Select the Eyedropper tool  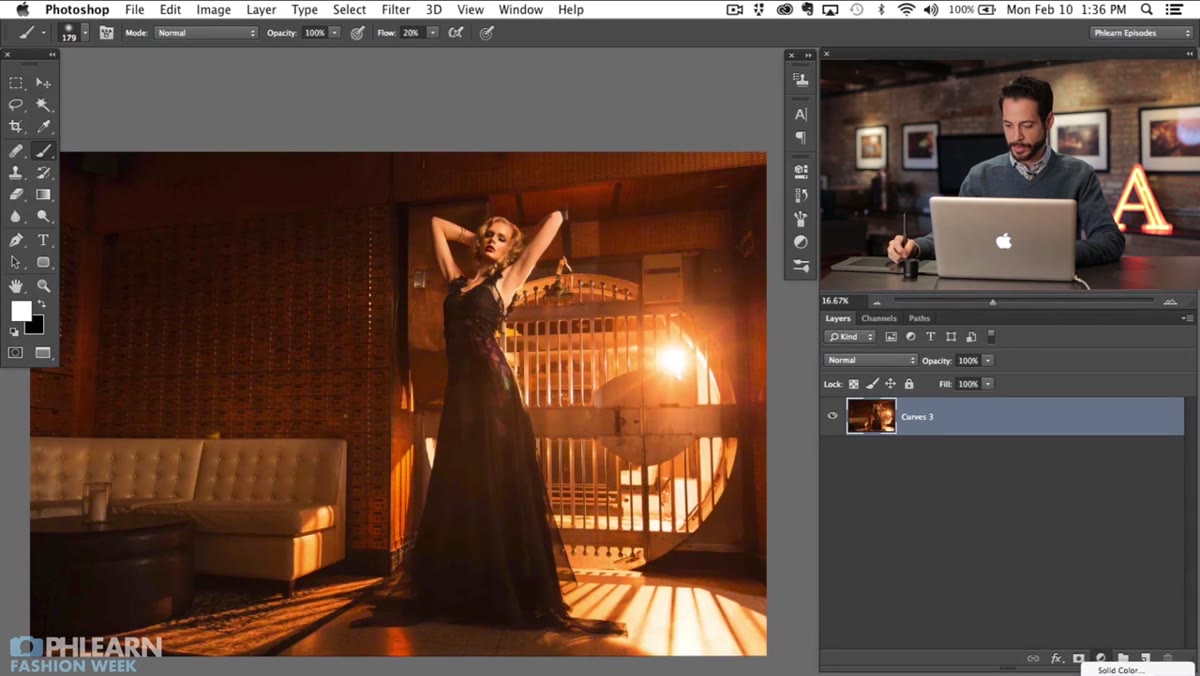(43, 127)
